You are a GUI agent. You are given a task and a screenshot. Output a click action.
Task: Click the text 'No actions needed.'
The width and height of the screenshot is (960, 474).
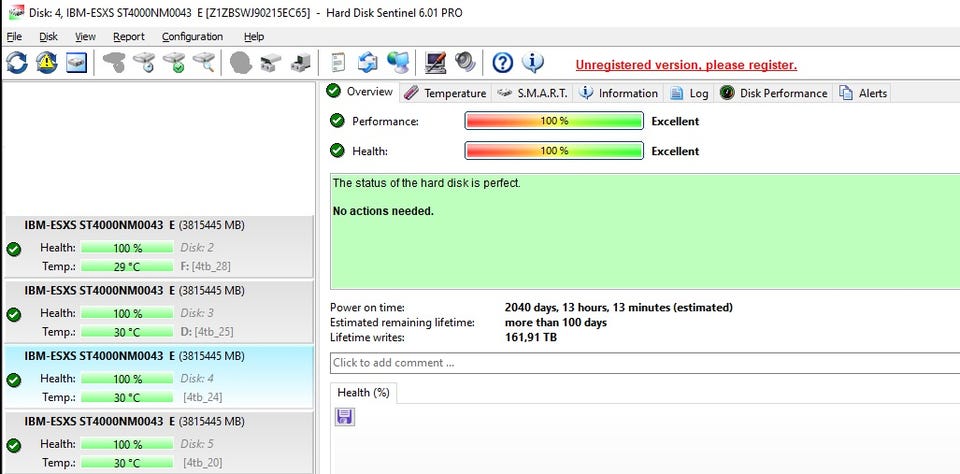pos(383,211)
